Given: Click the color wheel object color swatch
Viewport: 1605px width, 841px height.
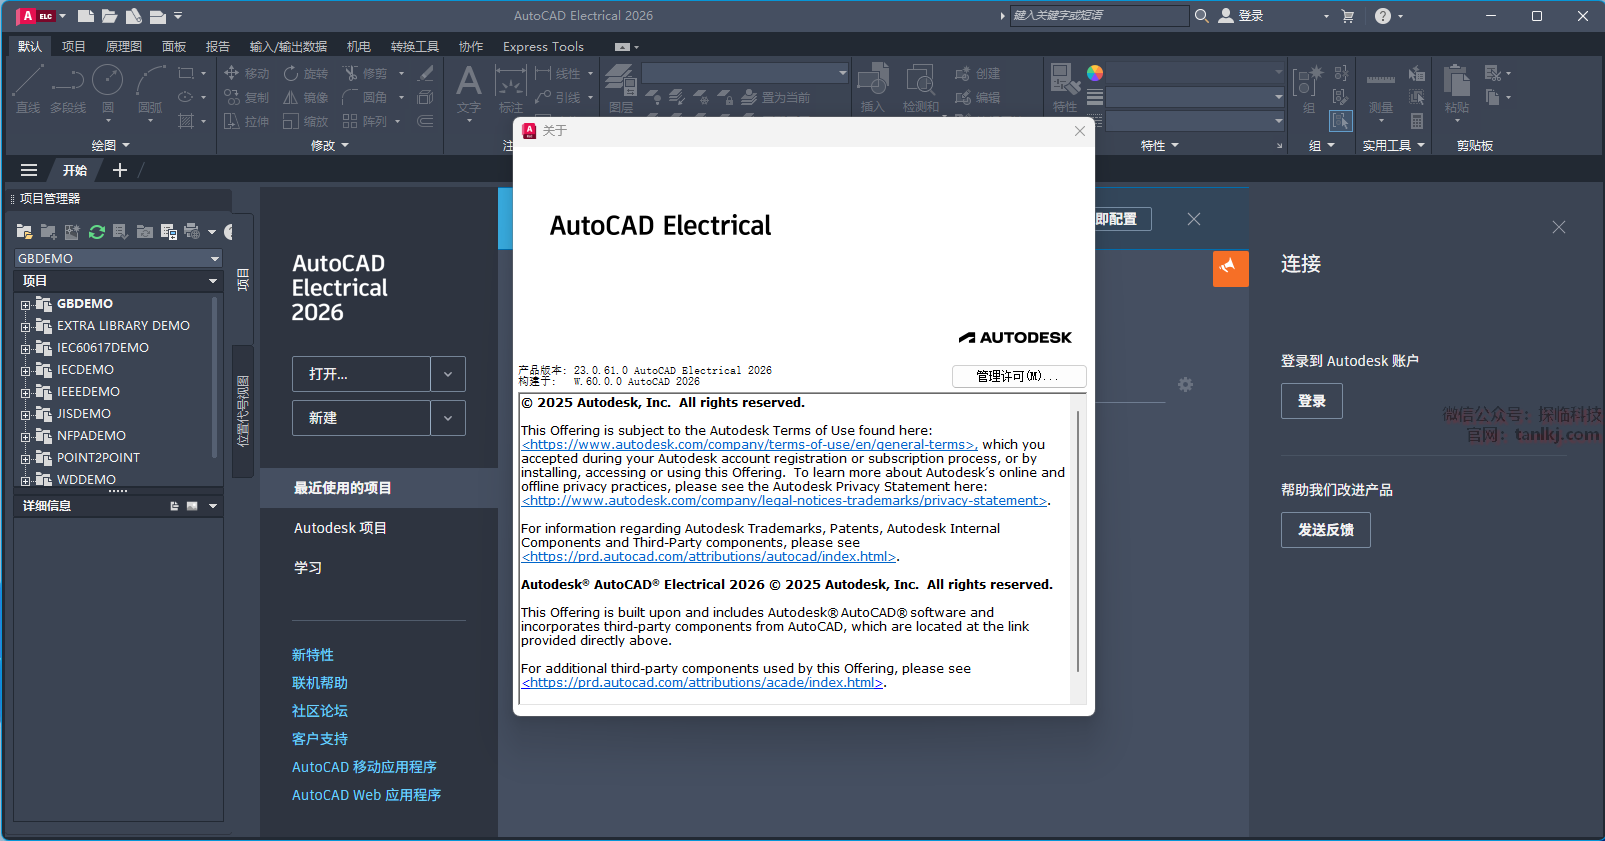Looking at the screenshot, I should tap(1095, 73).
